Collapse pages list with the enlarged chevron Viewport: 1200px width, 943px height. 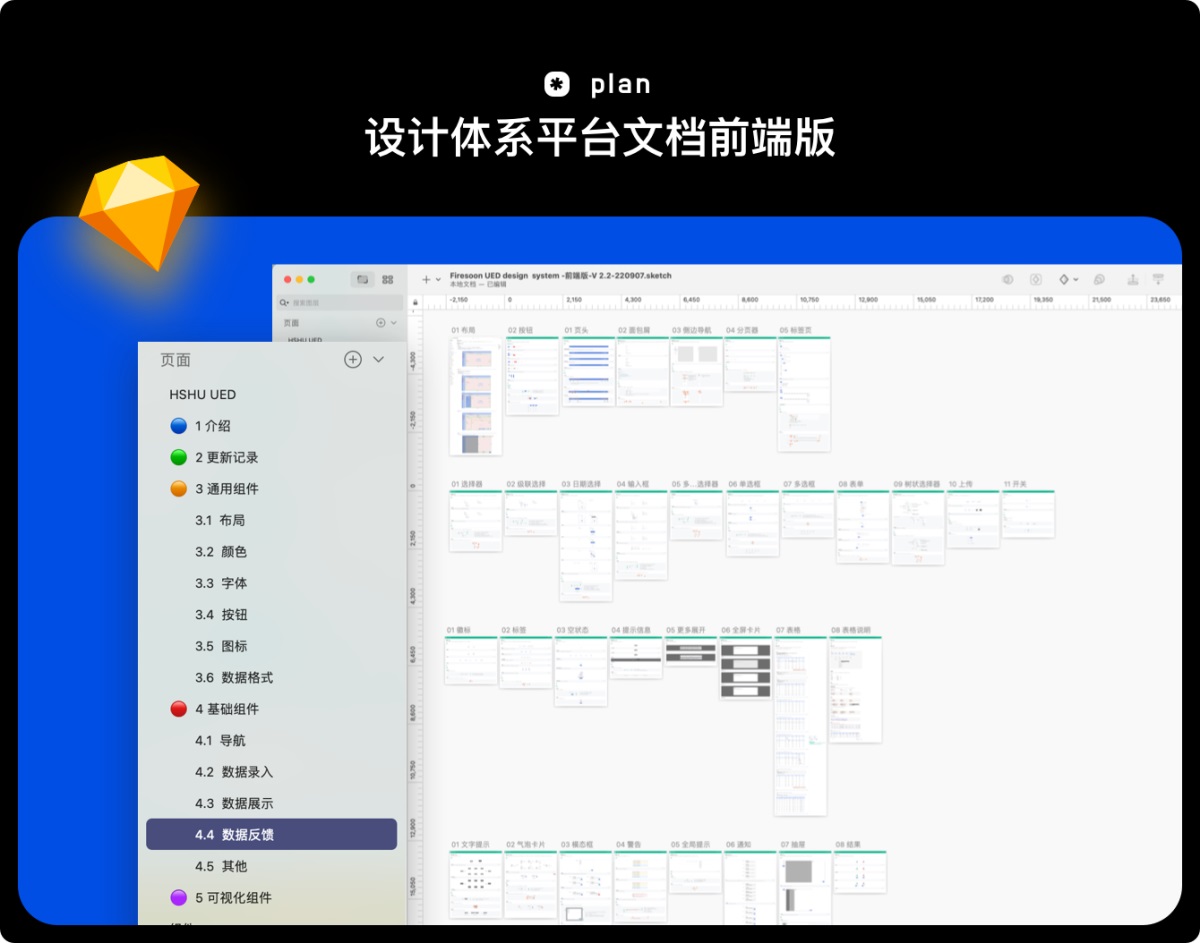click(x=378, y=360)
